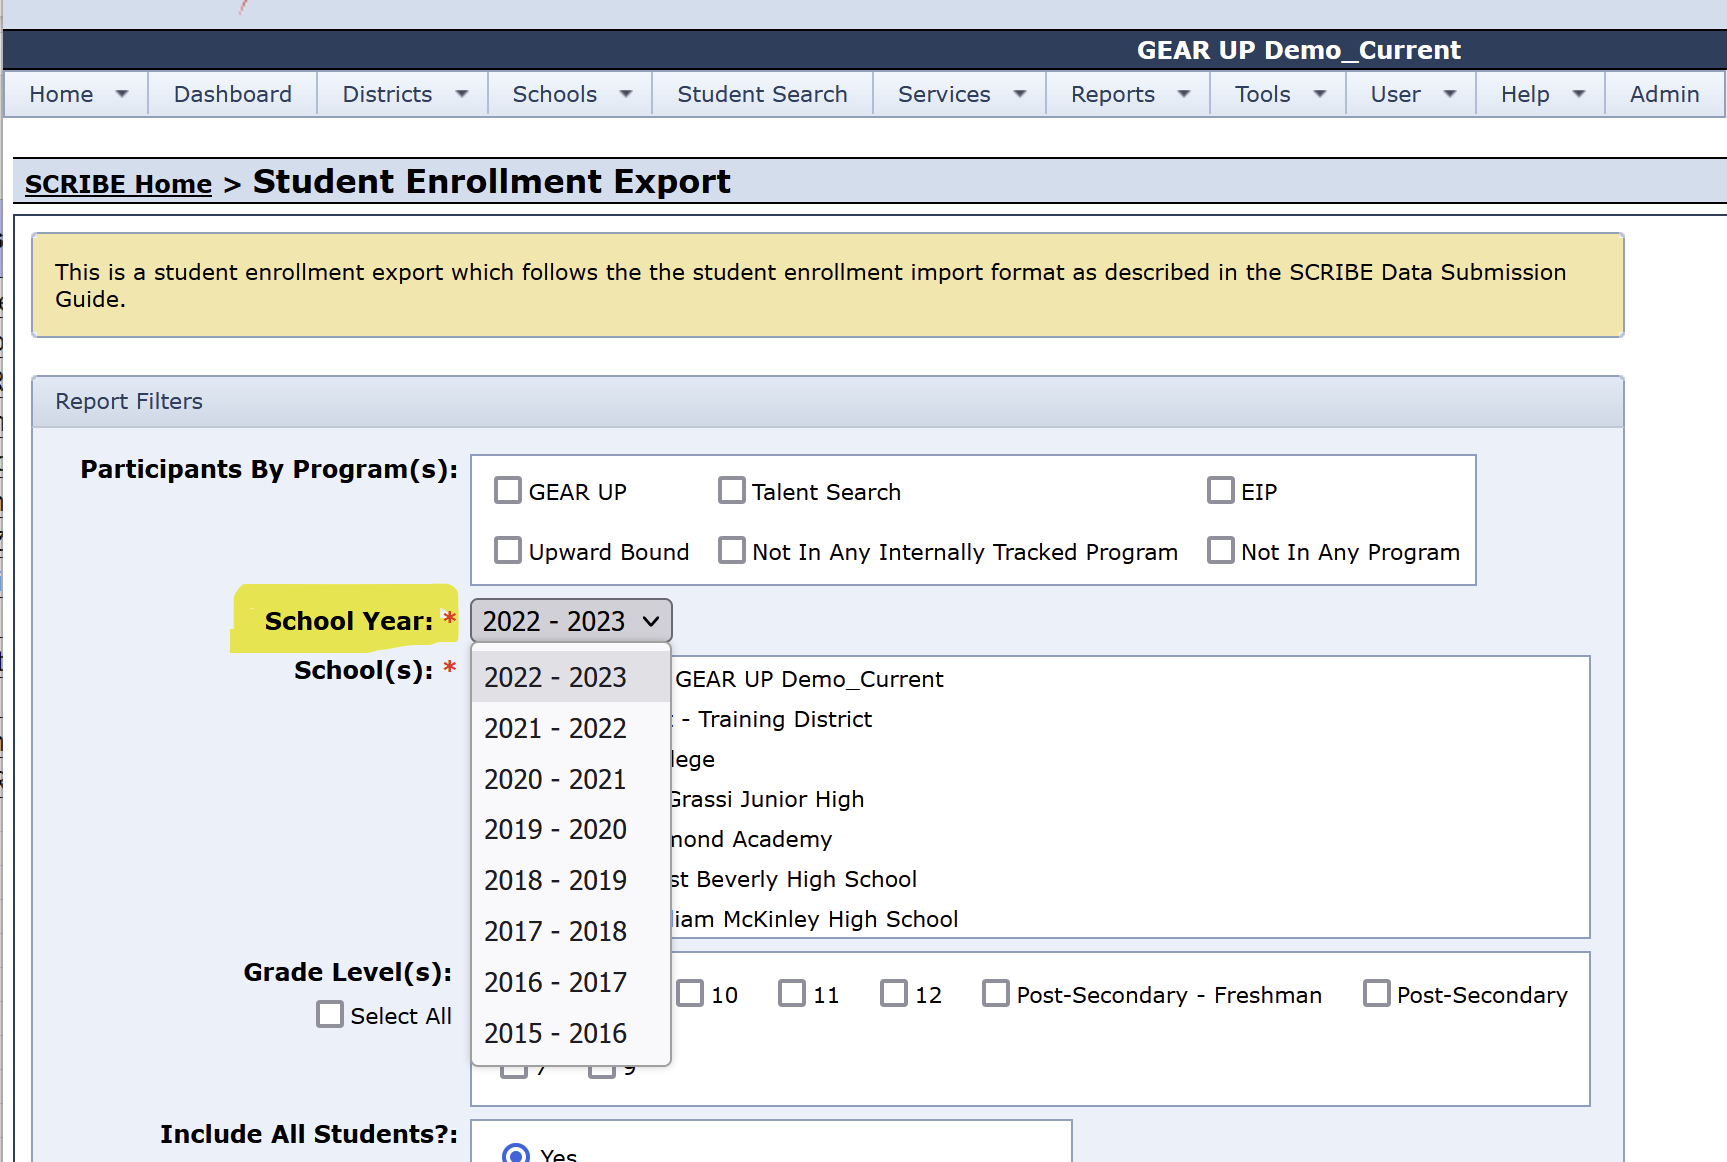The image size is (1727, 1162).
Task: Click the User menu arrow icon
Action: (1450, 94)
